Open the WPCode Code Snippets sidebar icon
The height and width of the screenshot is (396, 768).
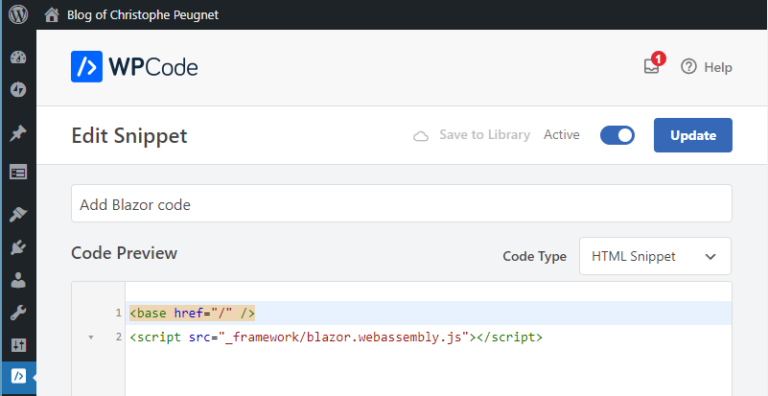click(x=18, y=376)
